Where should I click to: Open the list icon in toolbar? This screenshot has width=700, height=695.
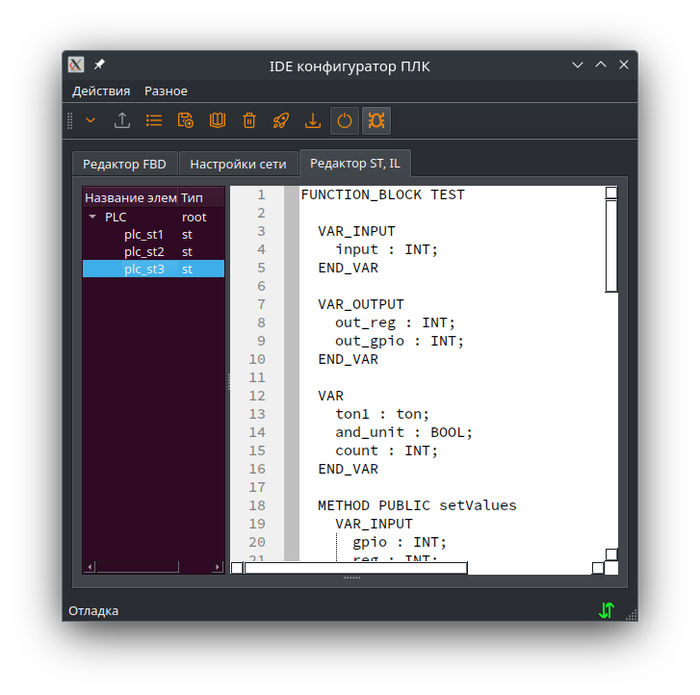[154, 121]
